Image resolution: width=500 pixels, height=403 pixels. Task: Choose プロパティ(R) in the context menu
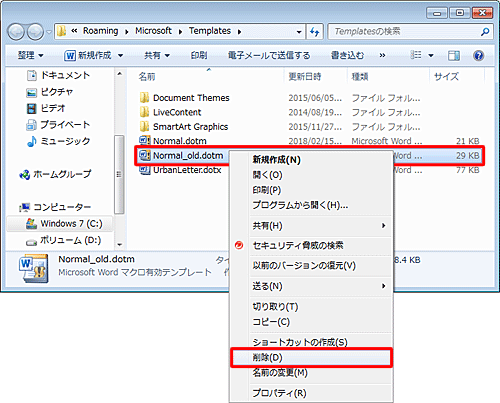310,393
